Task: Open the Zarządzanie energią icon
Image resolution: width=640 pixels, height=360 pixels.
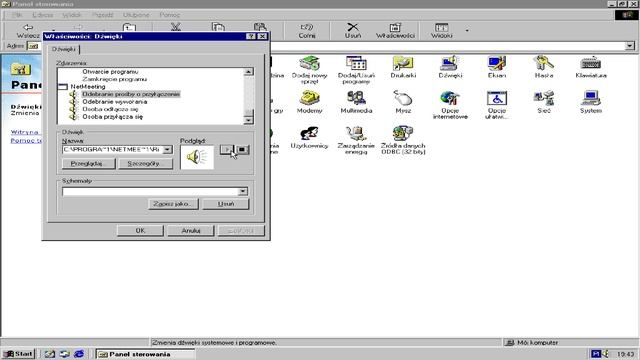Action: coord(356,140)
